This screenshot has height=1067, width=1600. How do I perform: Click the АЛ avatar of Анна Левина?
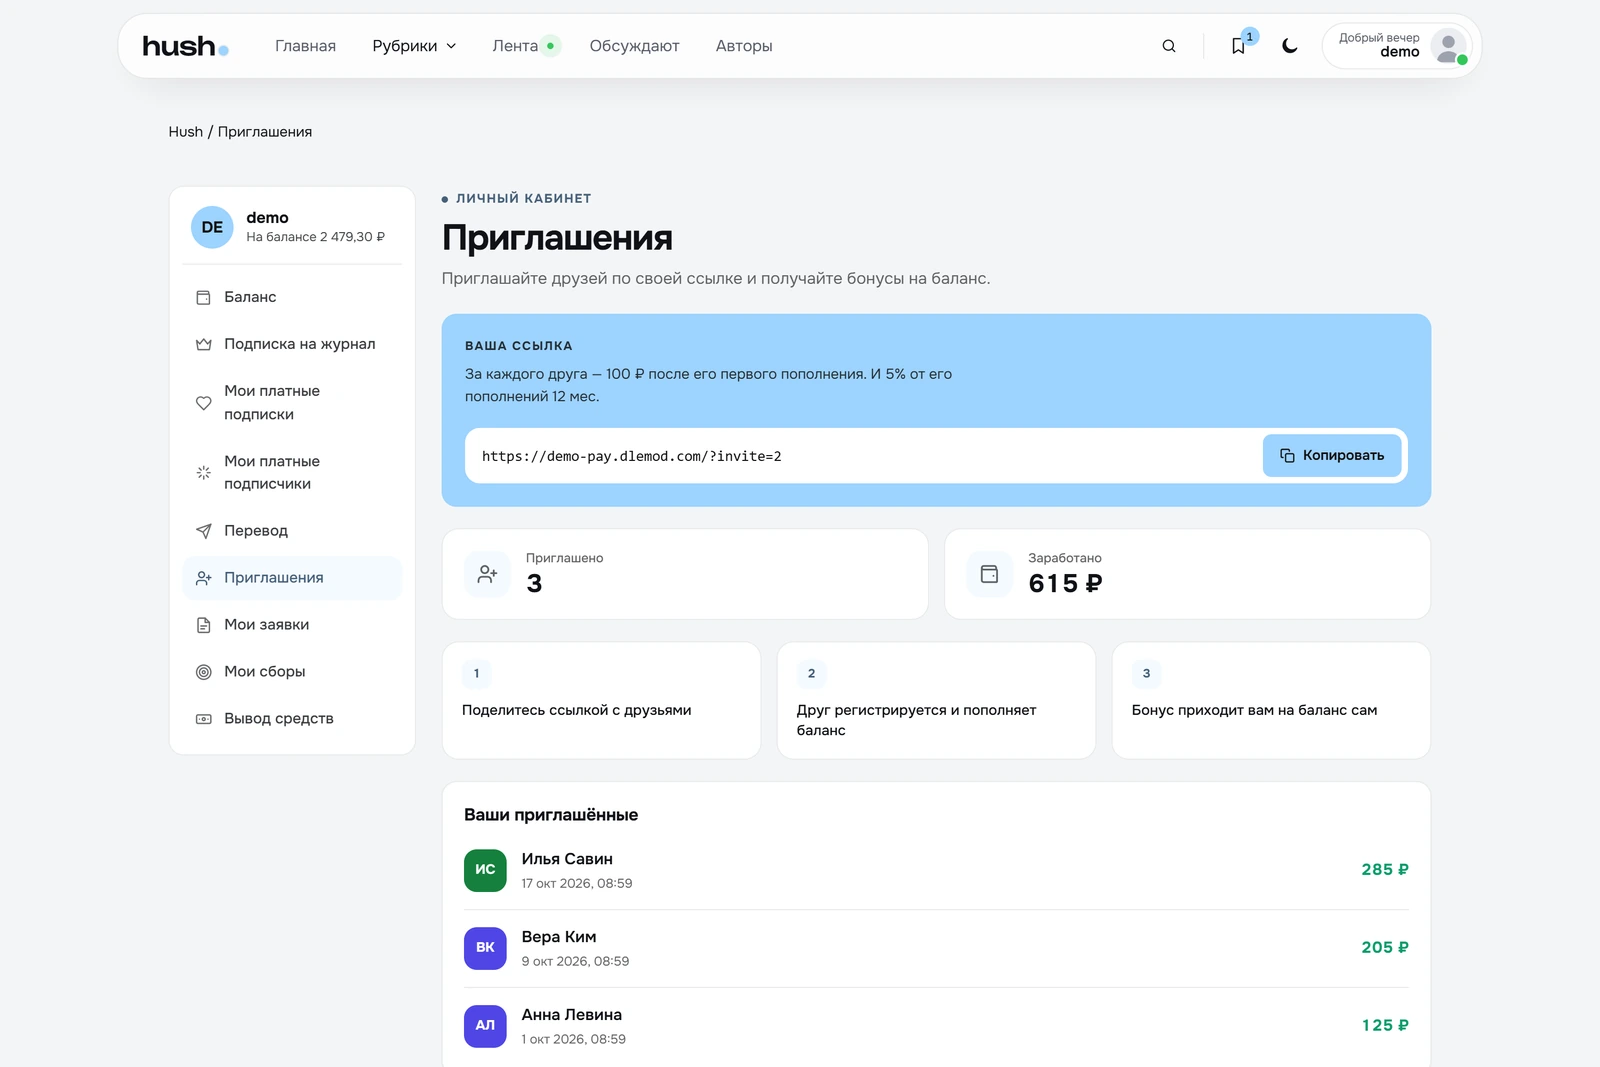[x=485, y=1026]
